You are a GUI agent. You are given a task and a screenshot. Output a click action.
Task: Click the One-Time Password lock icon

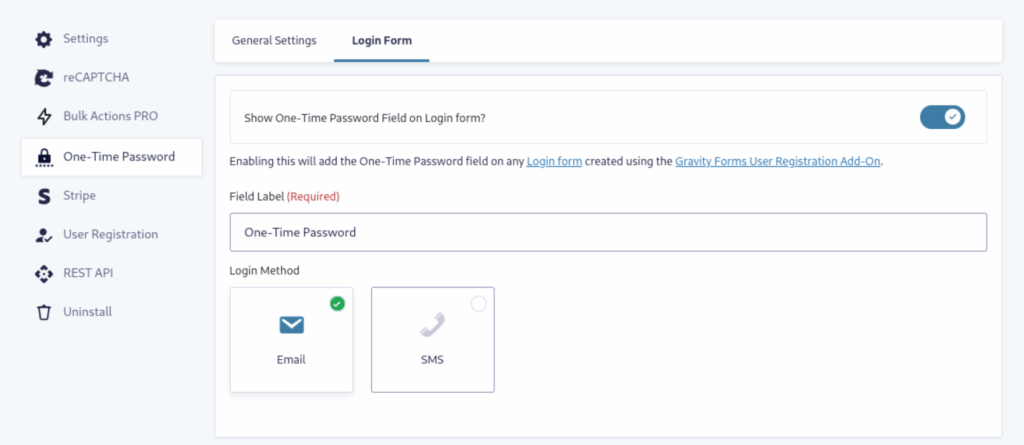[x=43, y=157]
